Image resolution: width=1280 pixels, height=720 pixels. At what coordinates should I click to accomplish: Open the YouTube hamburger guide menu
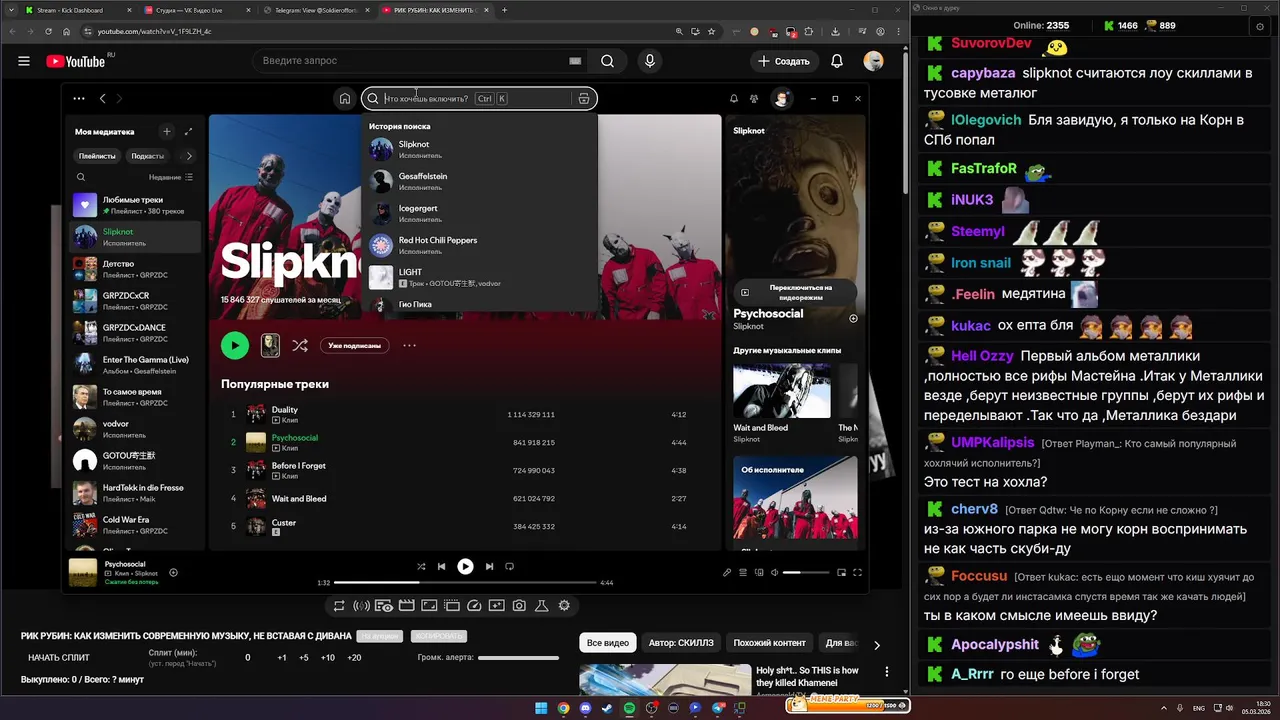tap(23, 61)
